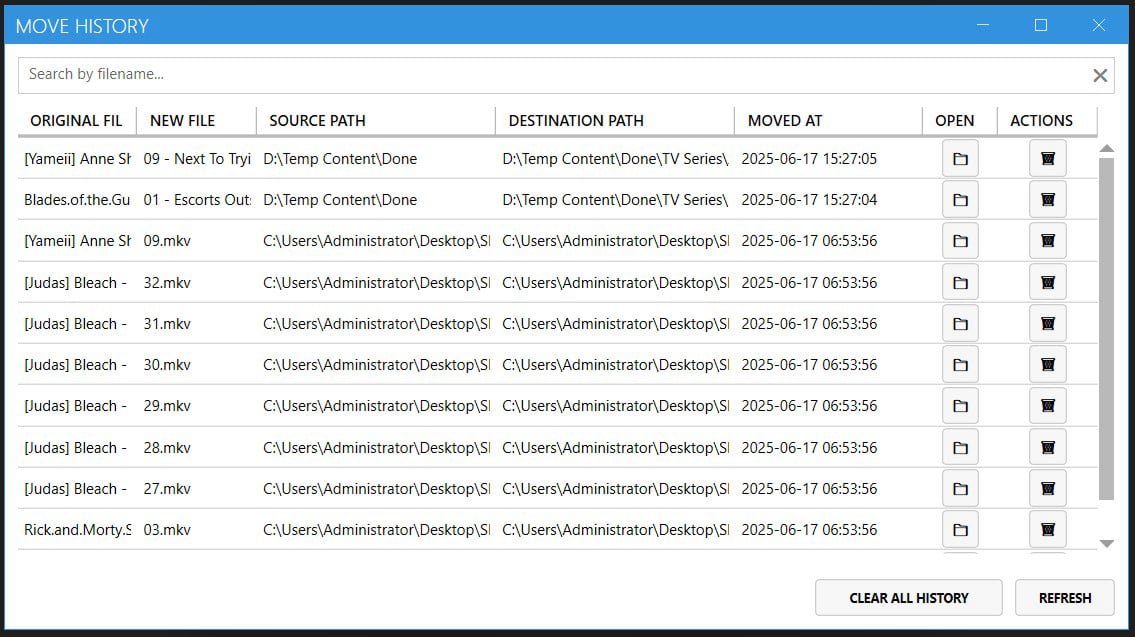Open folder for Rick.and.Morty 03.mkv entry
Image resolution: width=1135 pixels, height=637 pixels.
pos(960,529)
